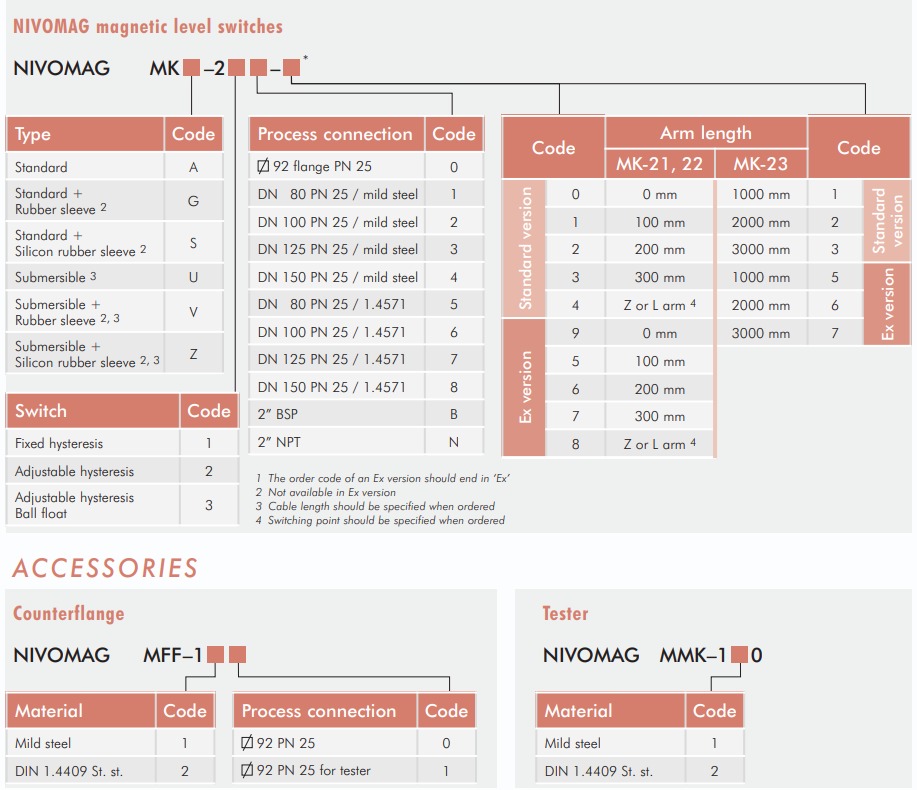Click footnote 1 about Ex version order code

pos(383,478)
